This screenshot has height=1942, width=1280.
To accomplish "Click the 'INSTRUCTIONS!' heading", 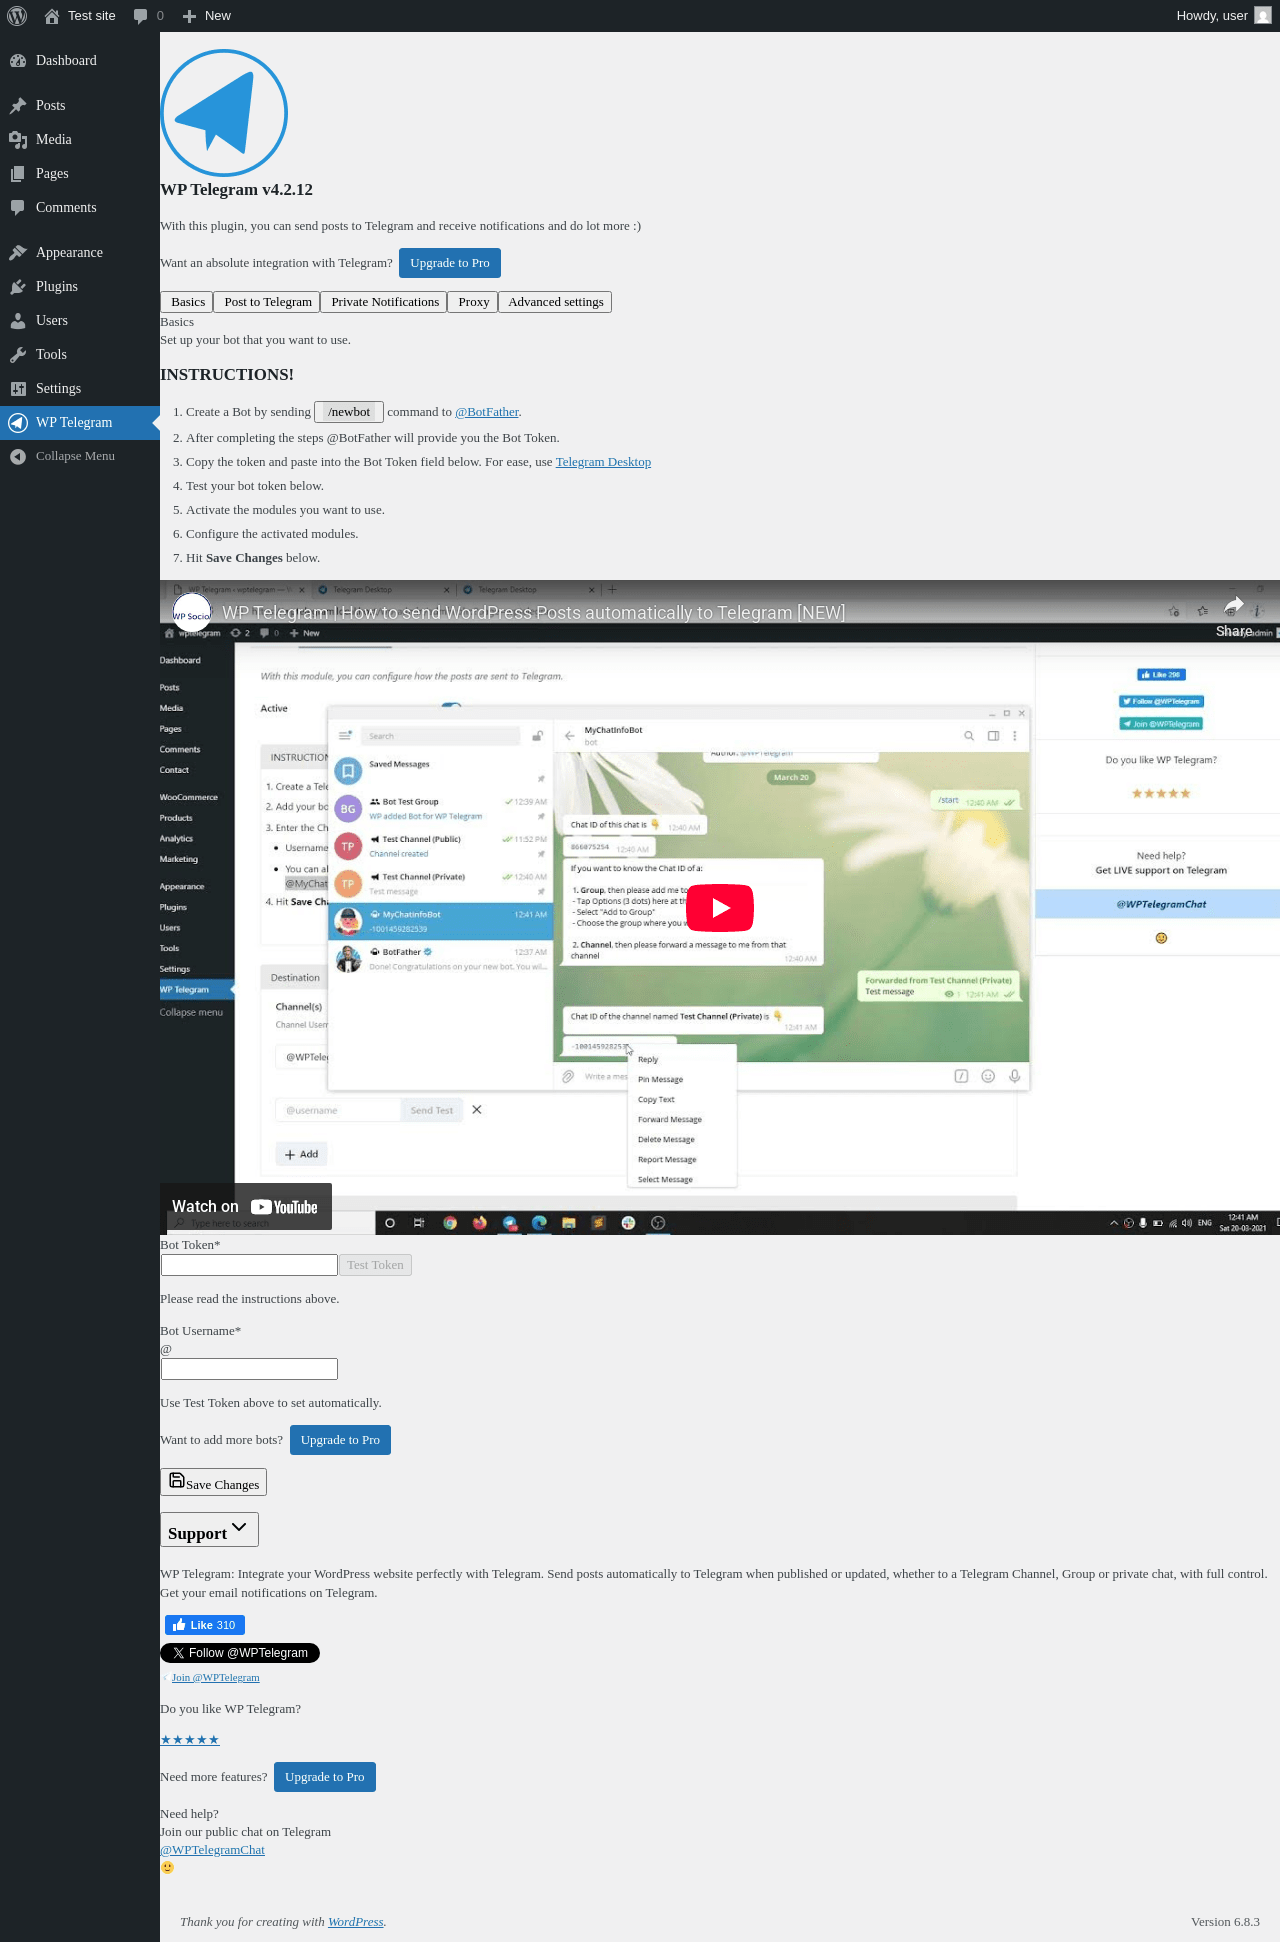I will pos(227,375).
